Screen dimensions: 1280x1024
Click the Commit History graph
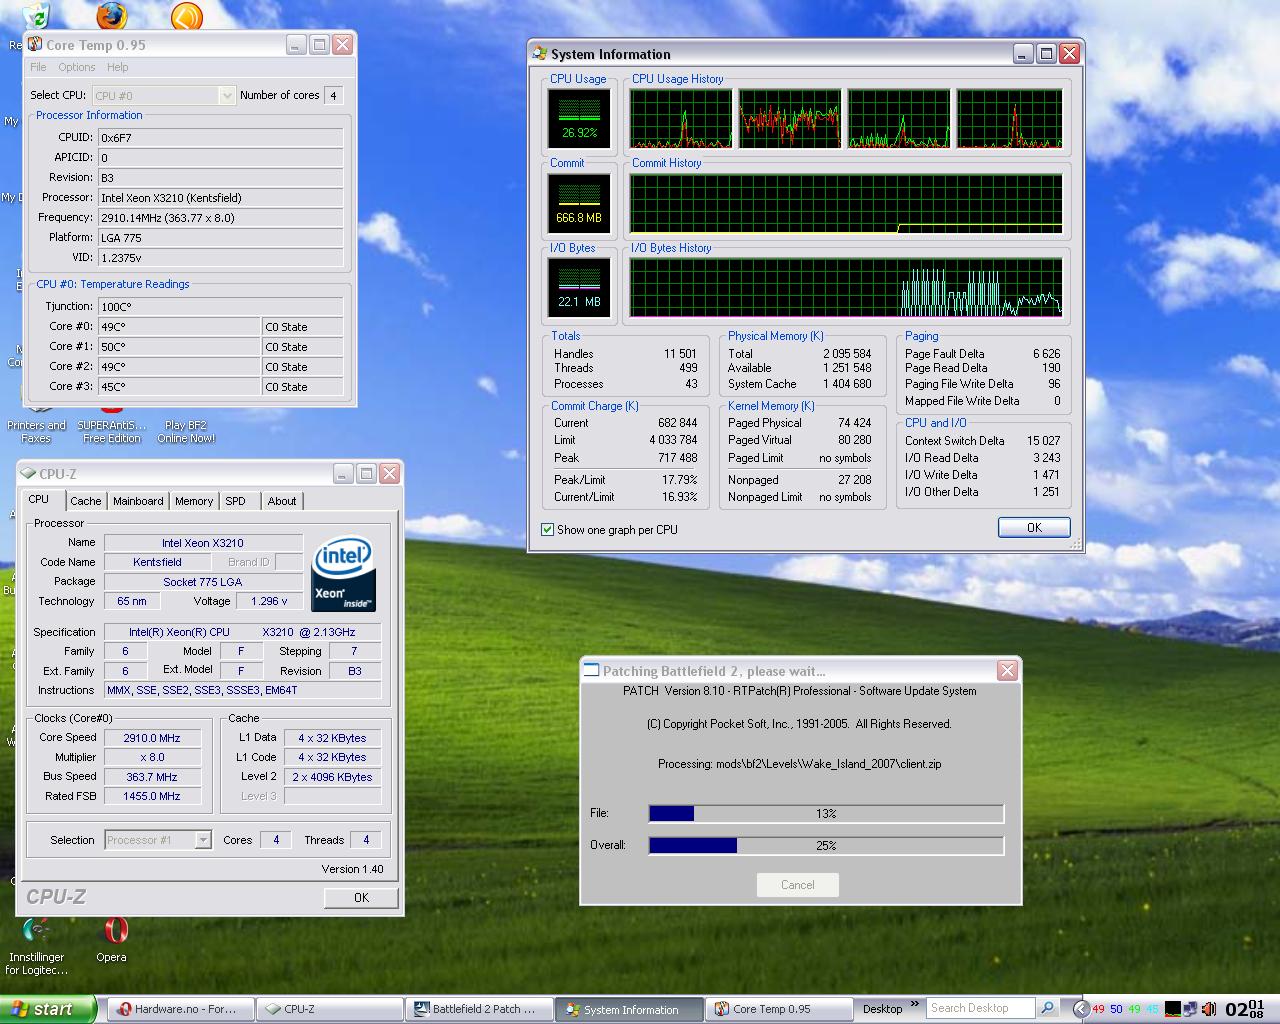[x=846, y=204]
